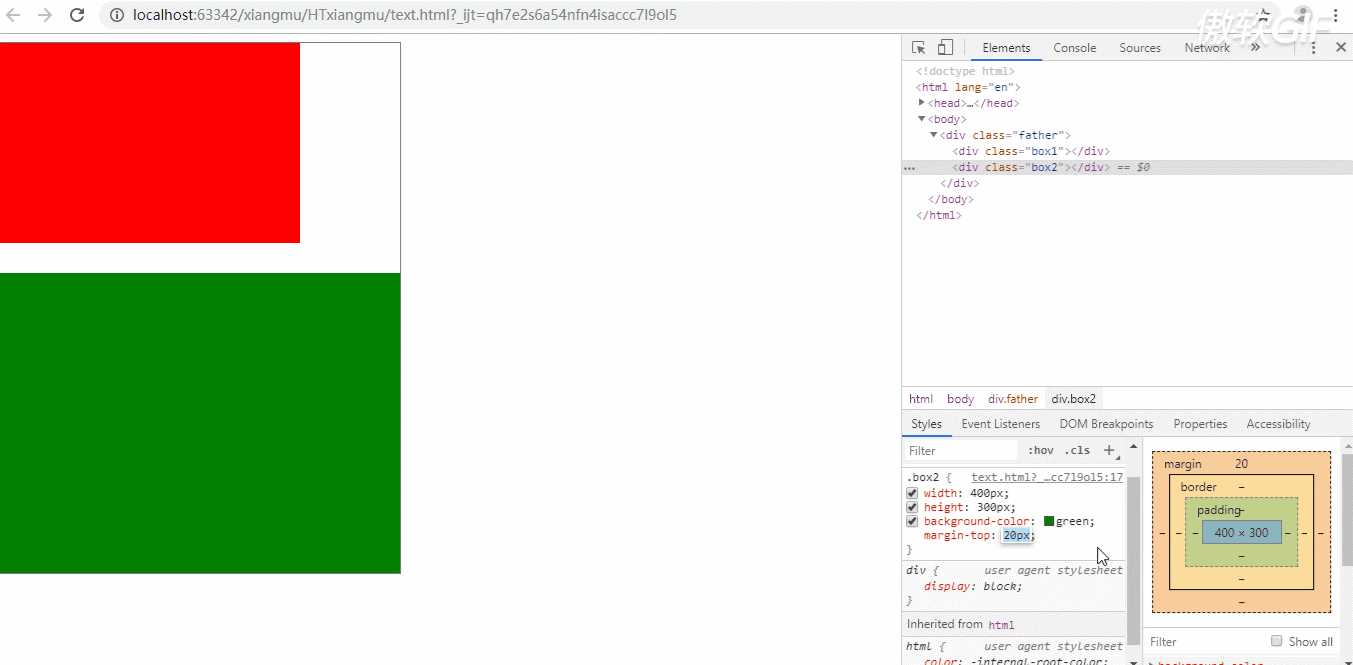Collapse the div.father node

[934, 135]
